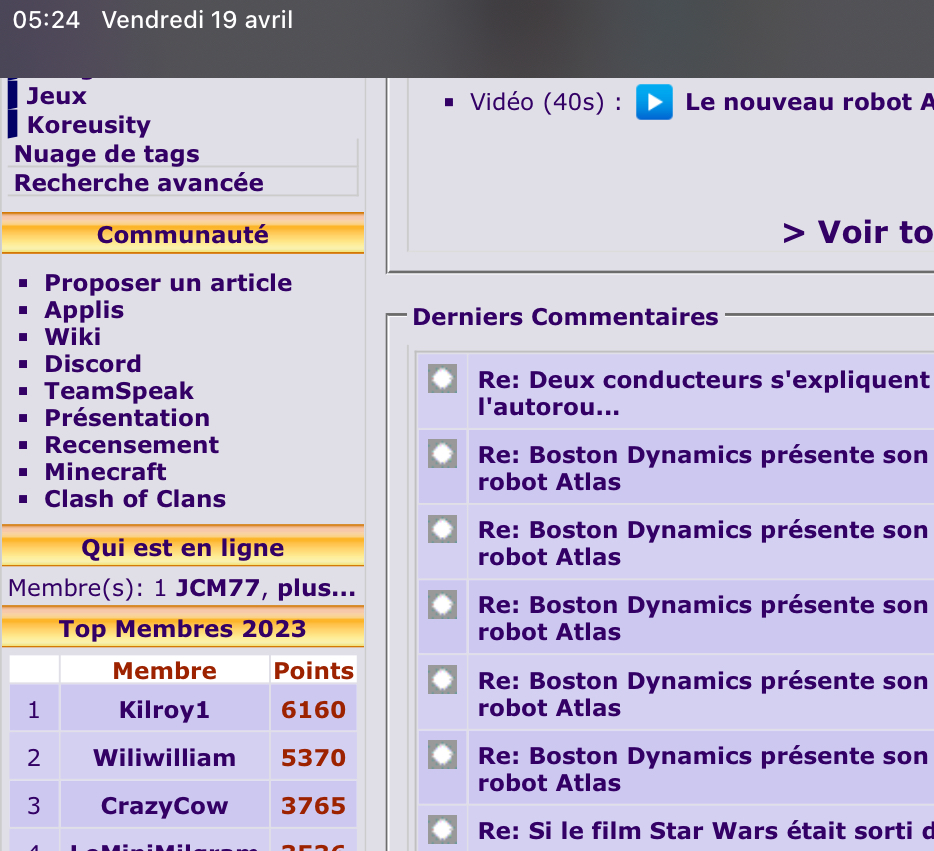Click the blue play icon beside Vidéo (40s)

[654, 103]
